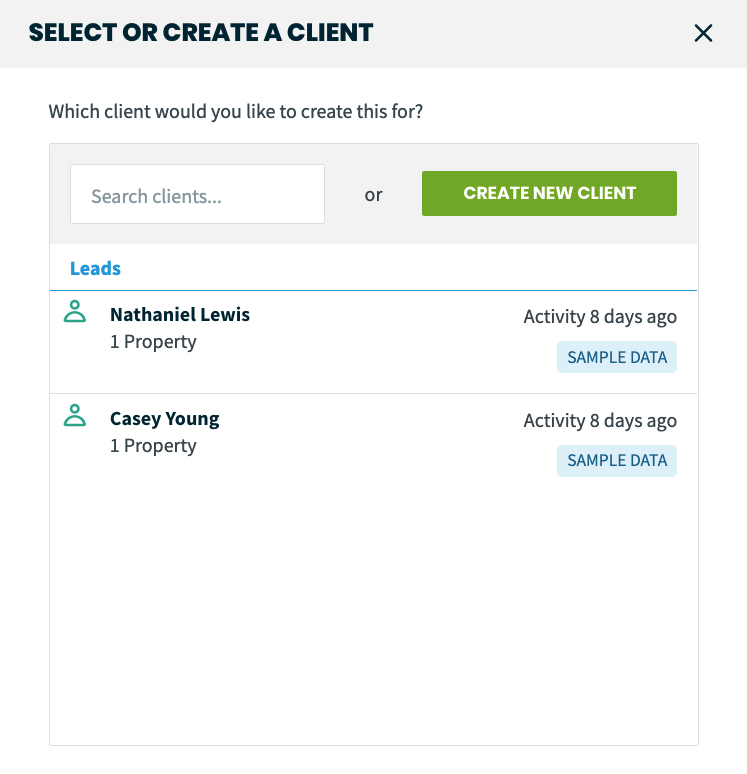Viewport: 747px width, 774px height.
Task: Click the Sample Data badge for Nathaniel Lewis
Action: pyautogui.click(x=617, y=357)
